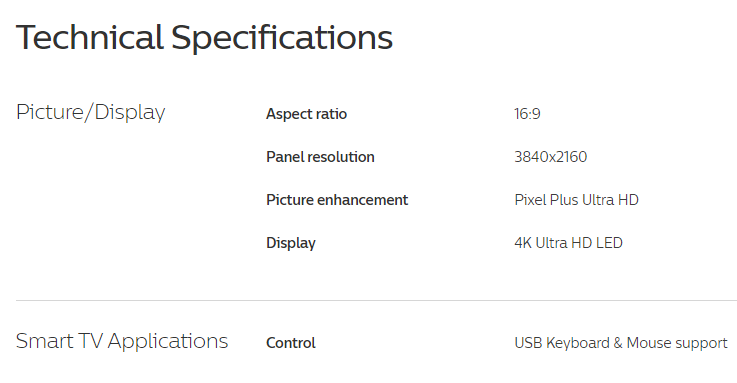
Task: Select USB Keyboard & Mouse support text
Action: coord(621,343)
